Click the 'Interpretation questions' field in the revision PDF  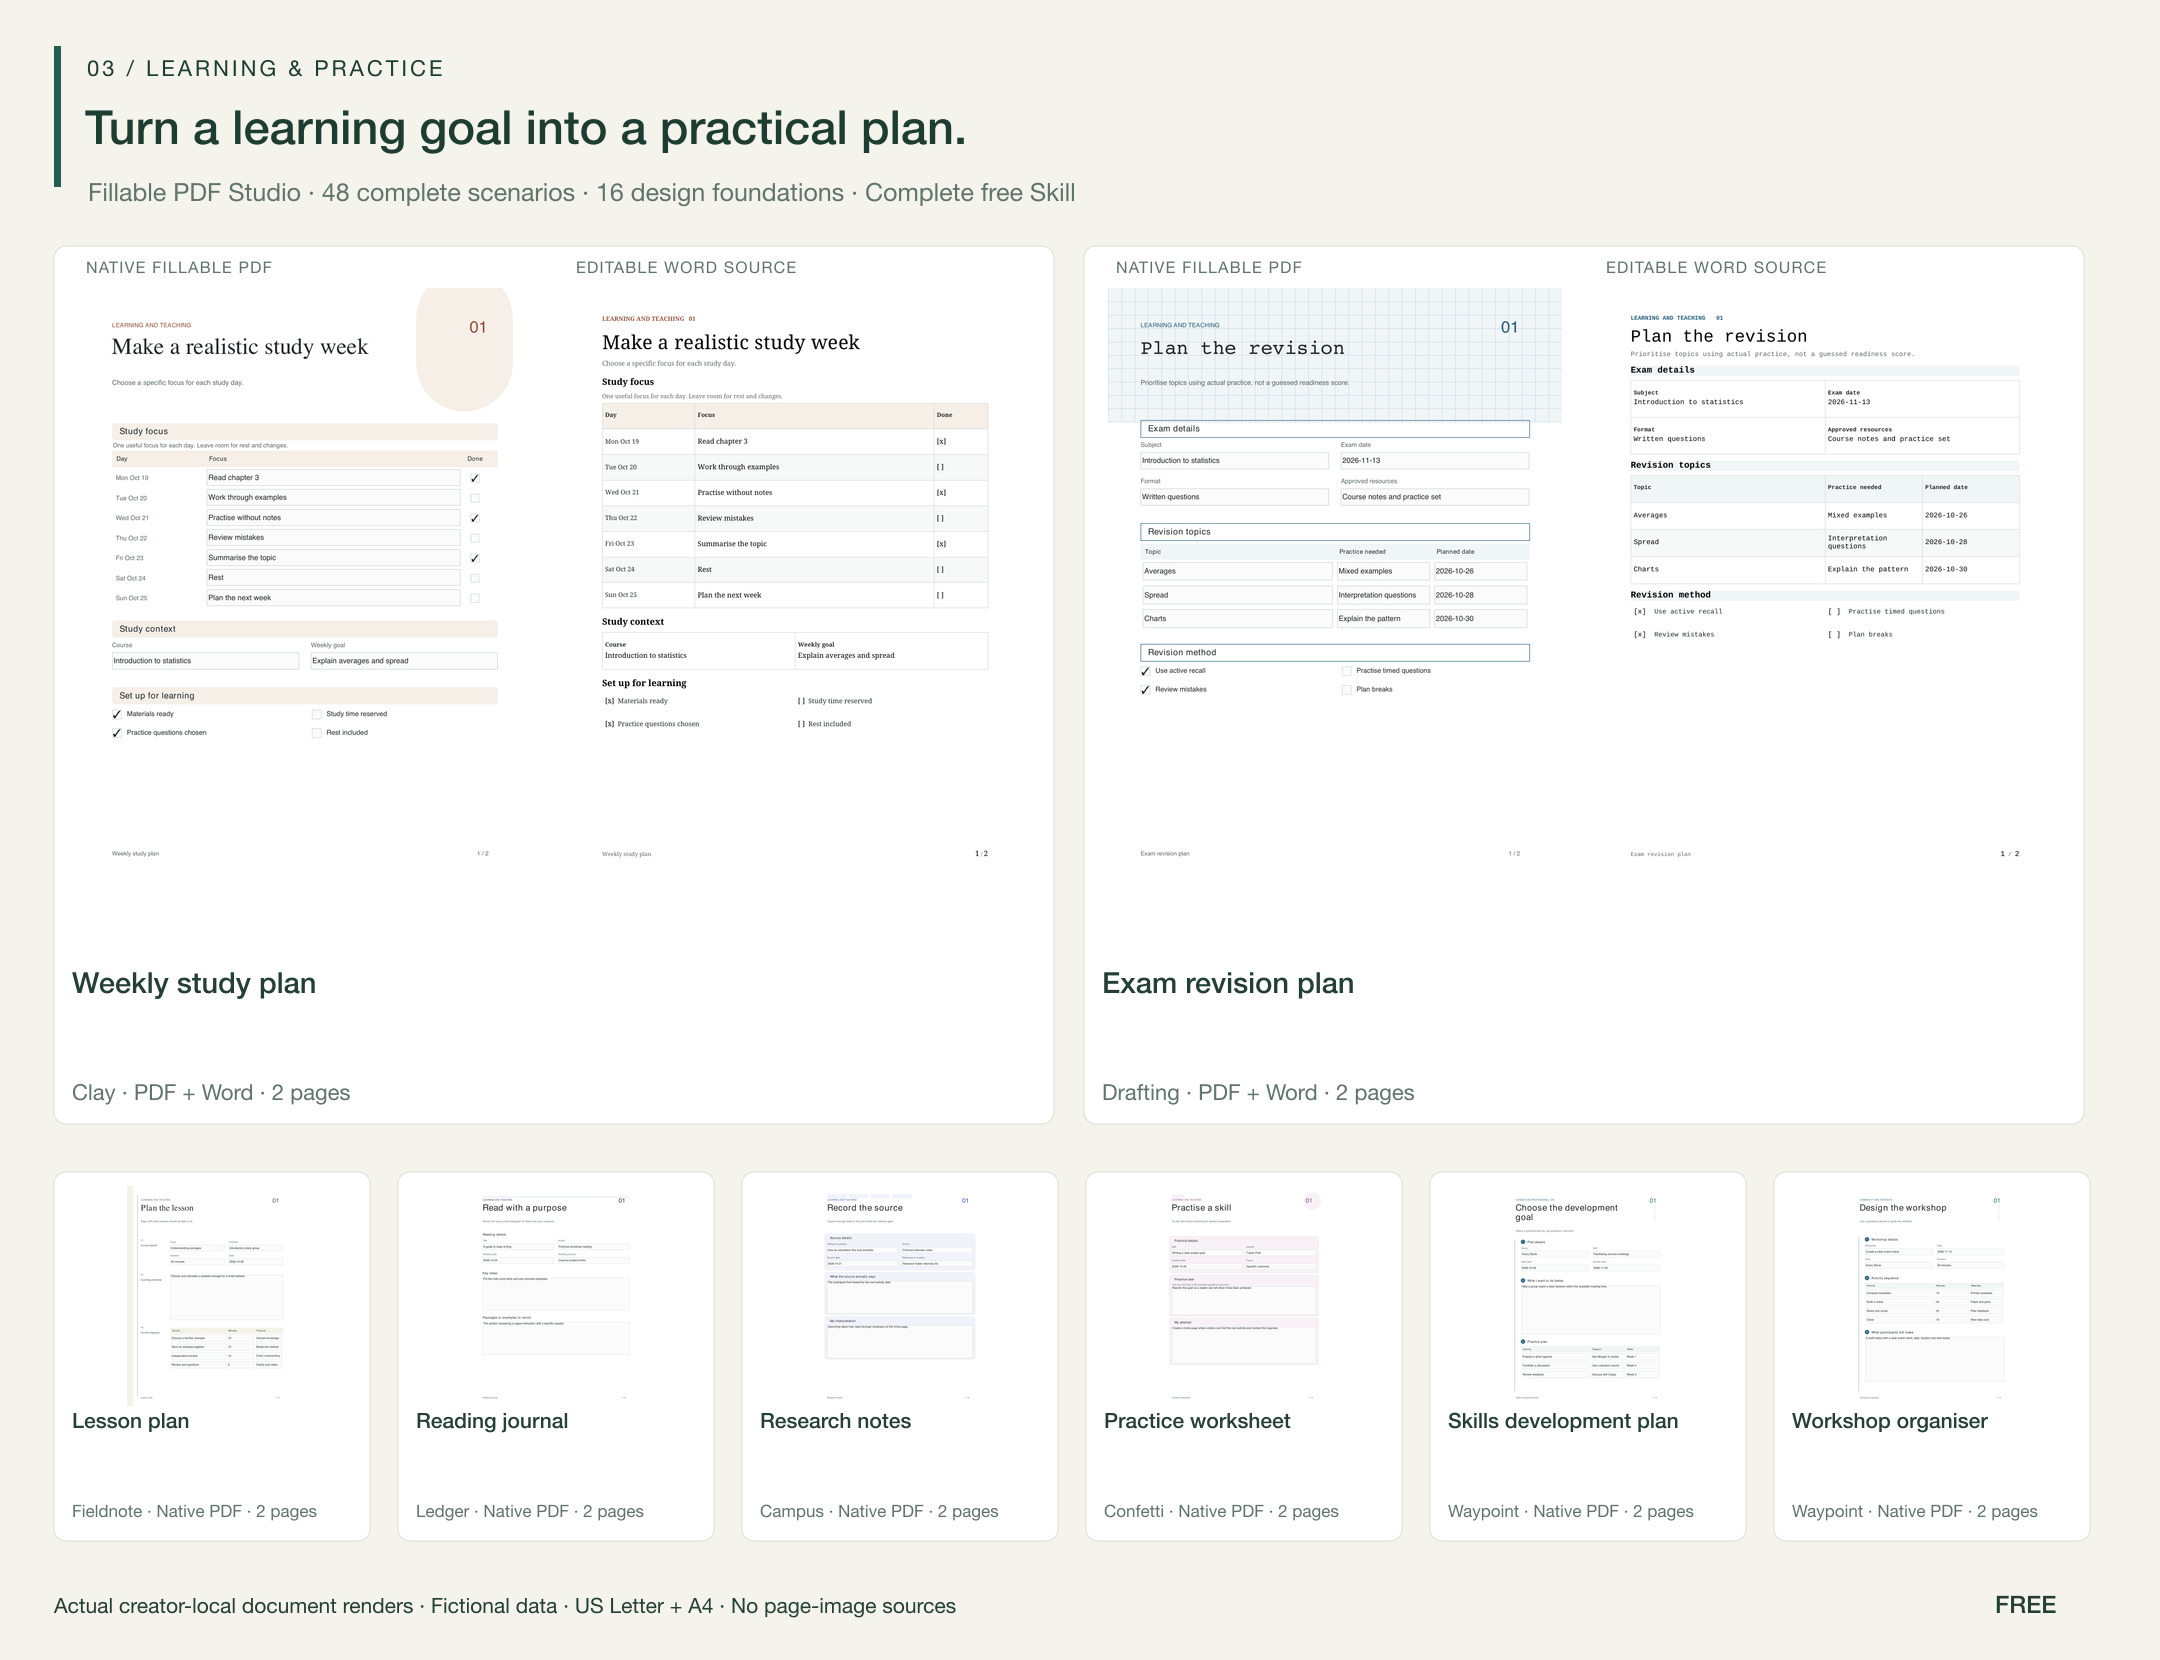[x=1383, y=595]
